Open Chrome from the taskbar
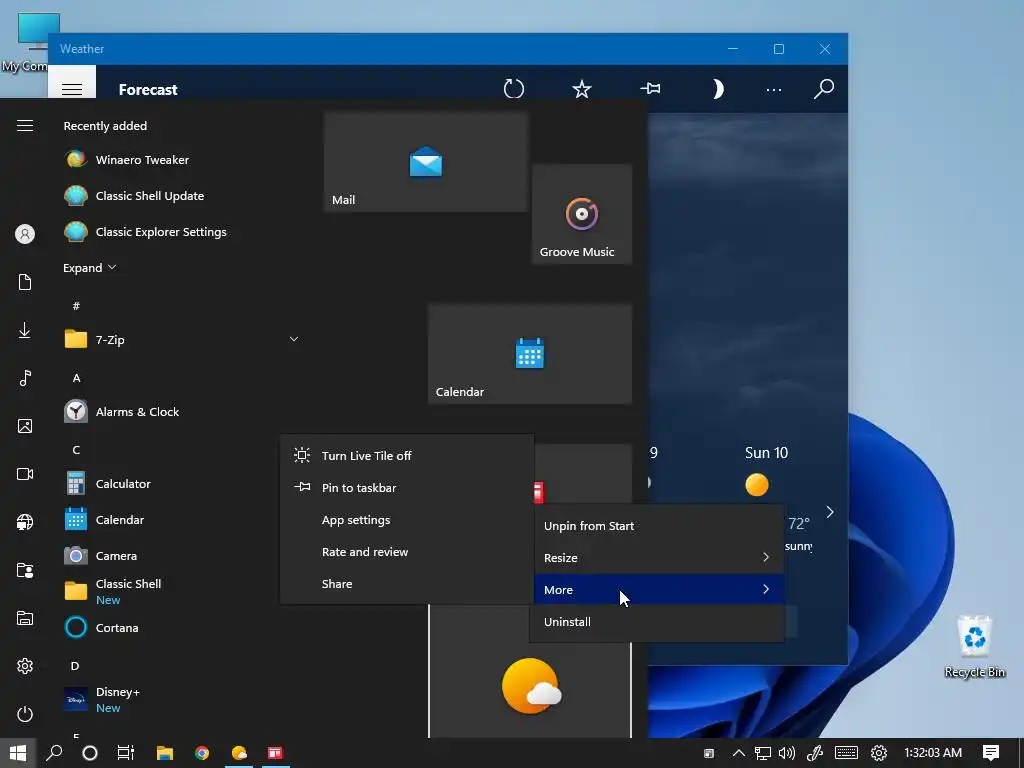 (x=202, y=753)
